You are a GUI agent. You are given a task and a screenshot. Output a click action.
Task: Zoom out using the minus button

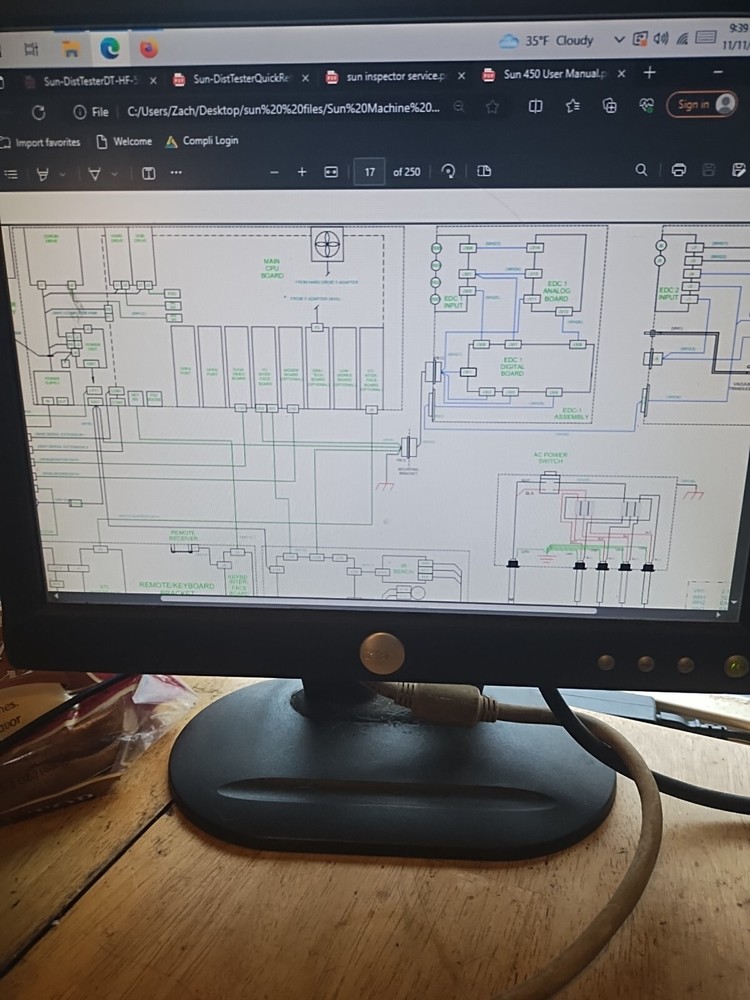click(274, 172)
